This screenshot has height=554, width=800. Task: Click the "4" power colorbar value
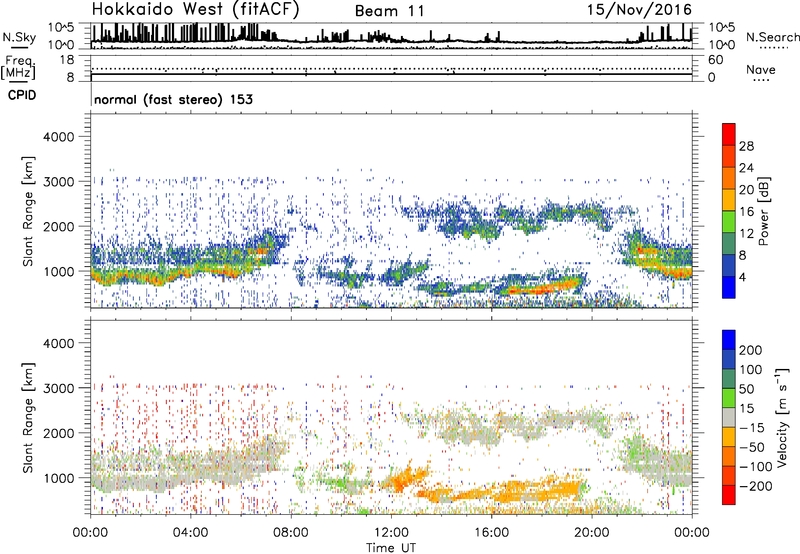coord(742,277)
